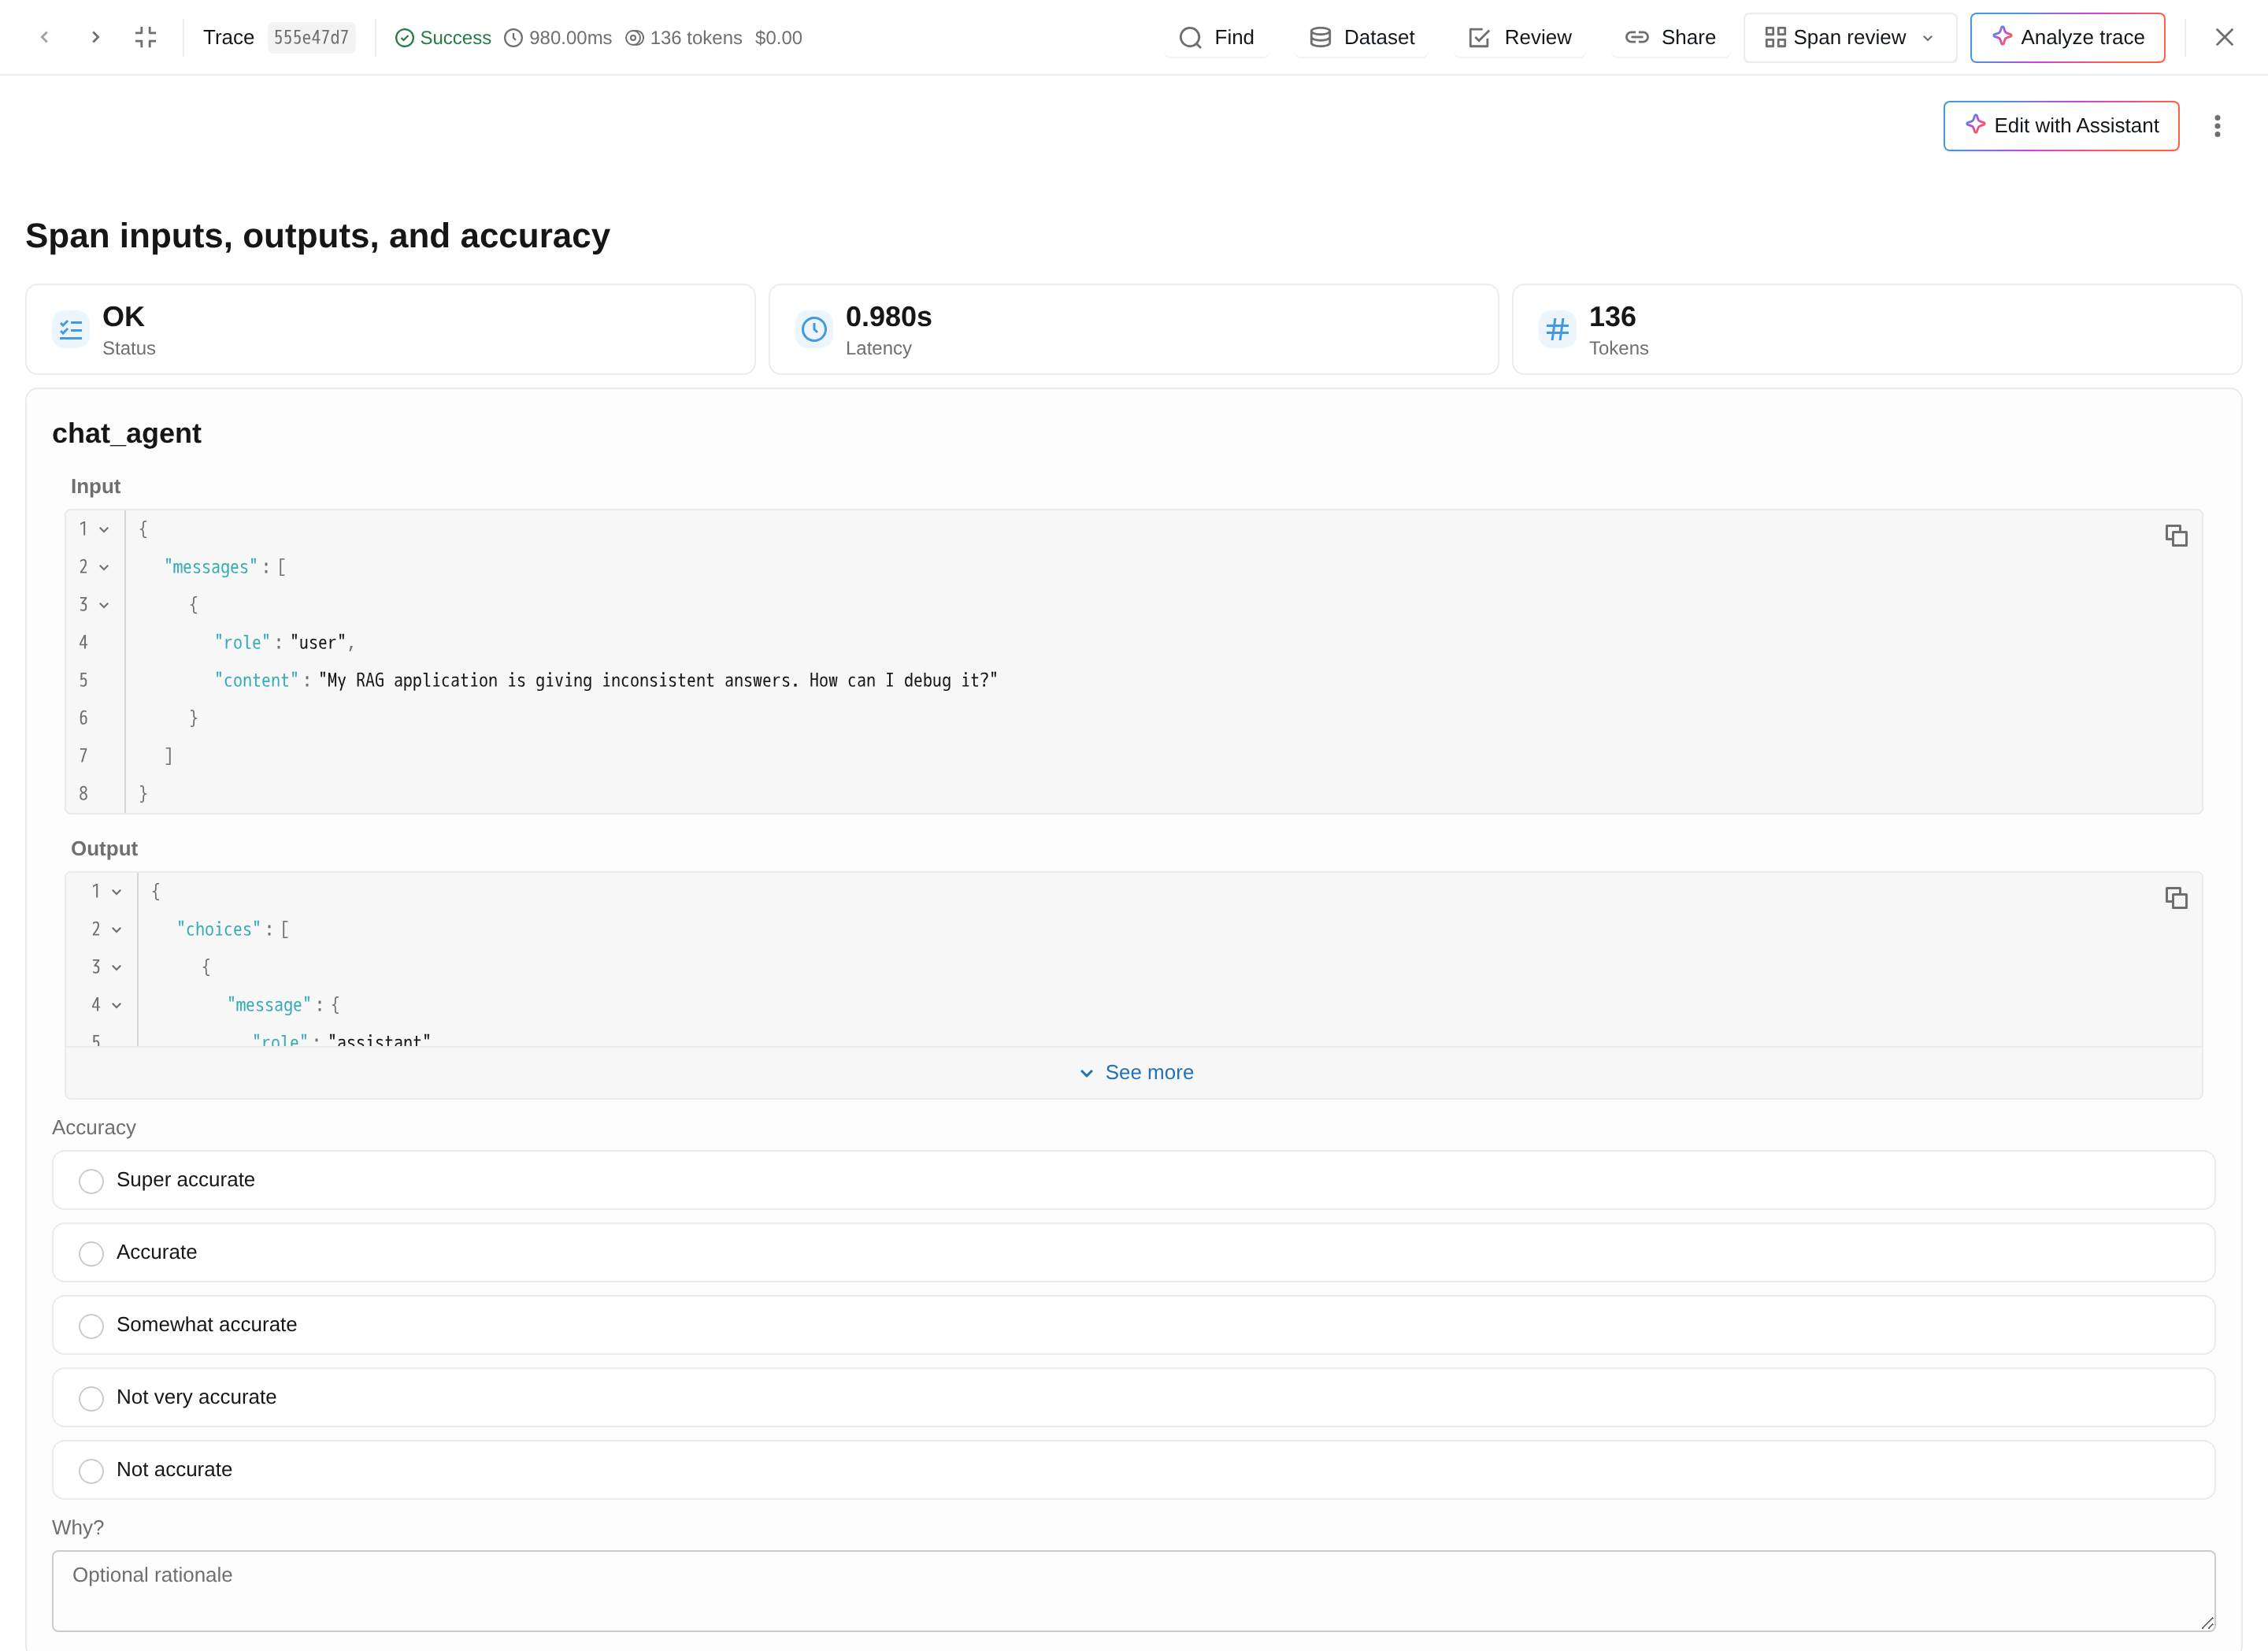The height and width of the screenshot is (1651, 2268).
Task: Click the Status checklist icon
Action: pyautogui.click(x=71, y=329)
